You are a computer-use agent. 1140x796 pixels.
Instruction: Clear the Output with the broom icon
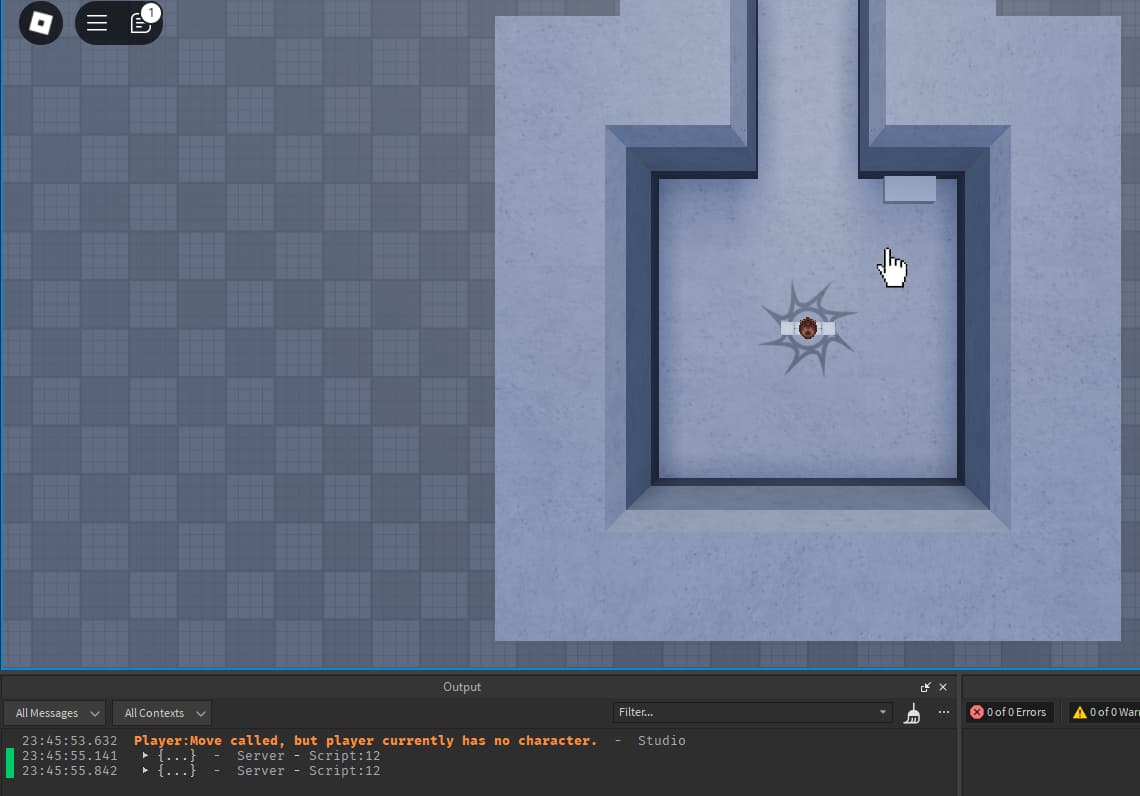[x=912, y=713]
